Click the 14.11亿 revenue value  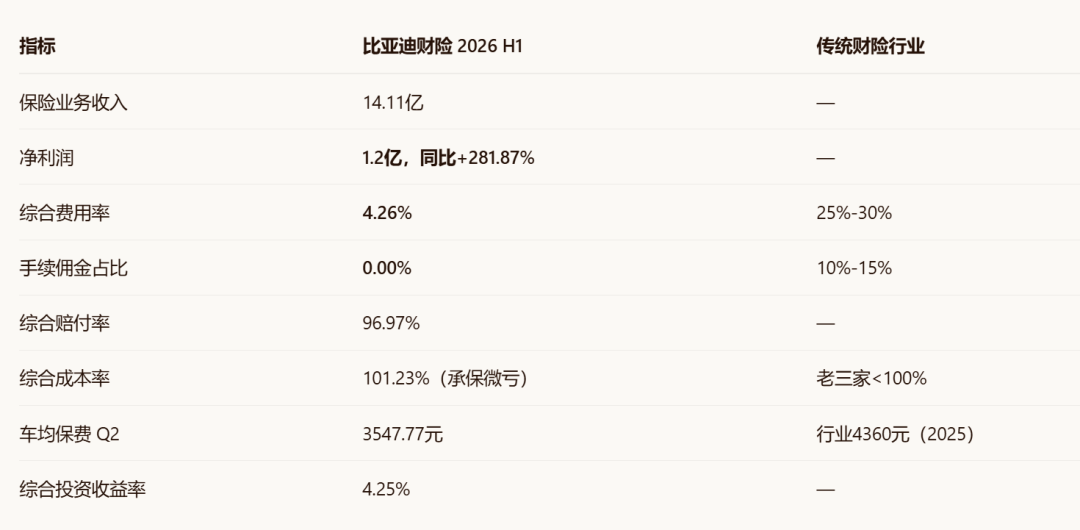tap(393, 103)
